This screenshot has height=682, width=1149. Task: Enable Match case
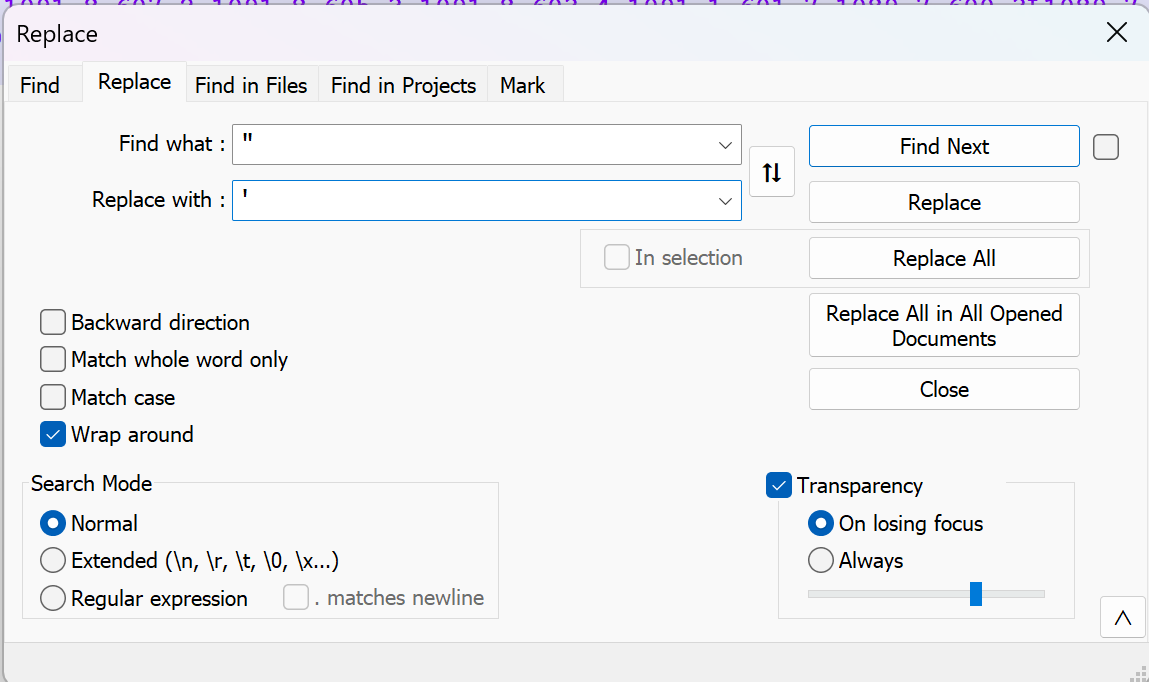(52, 396)
